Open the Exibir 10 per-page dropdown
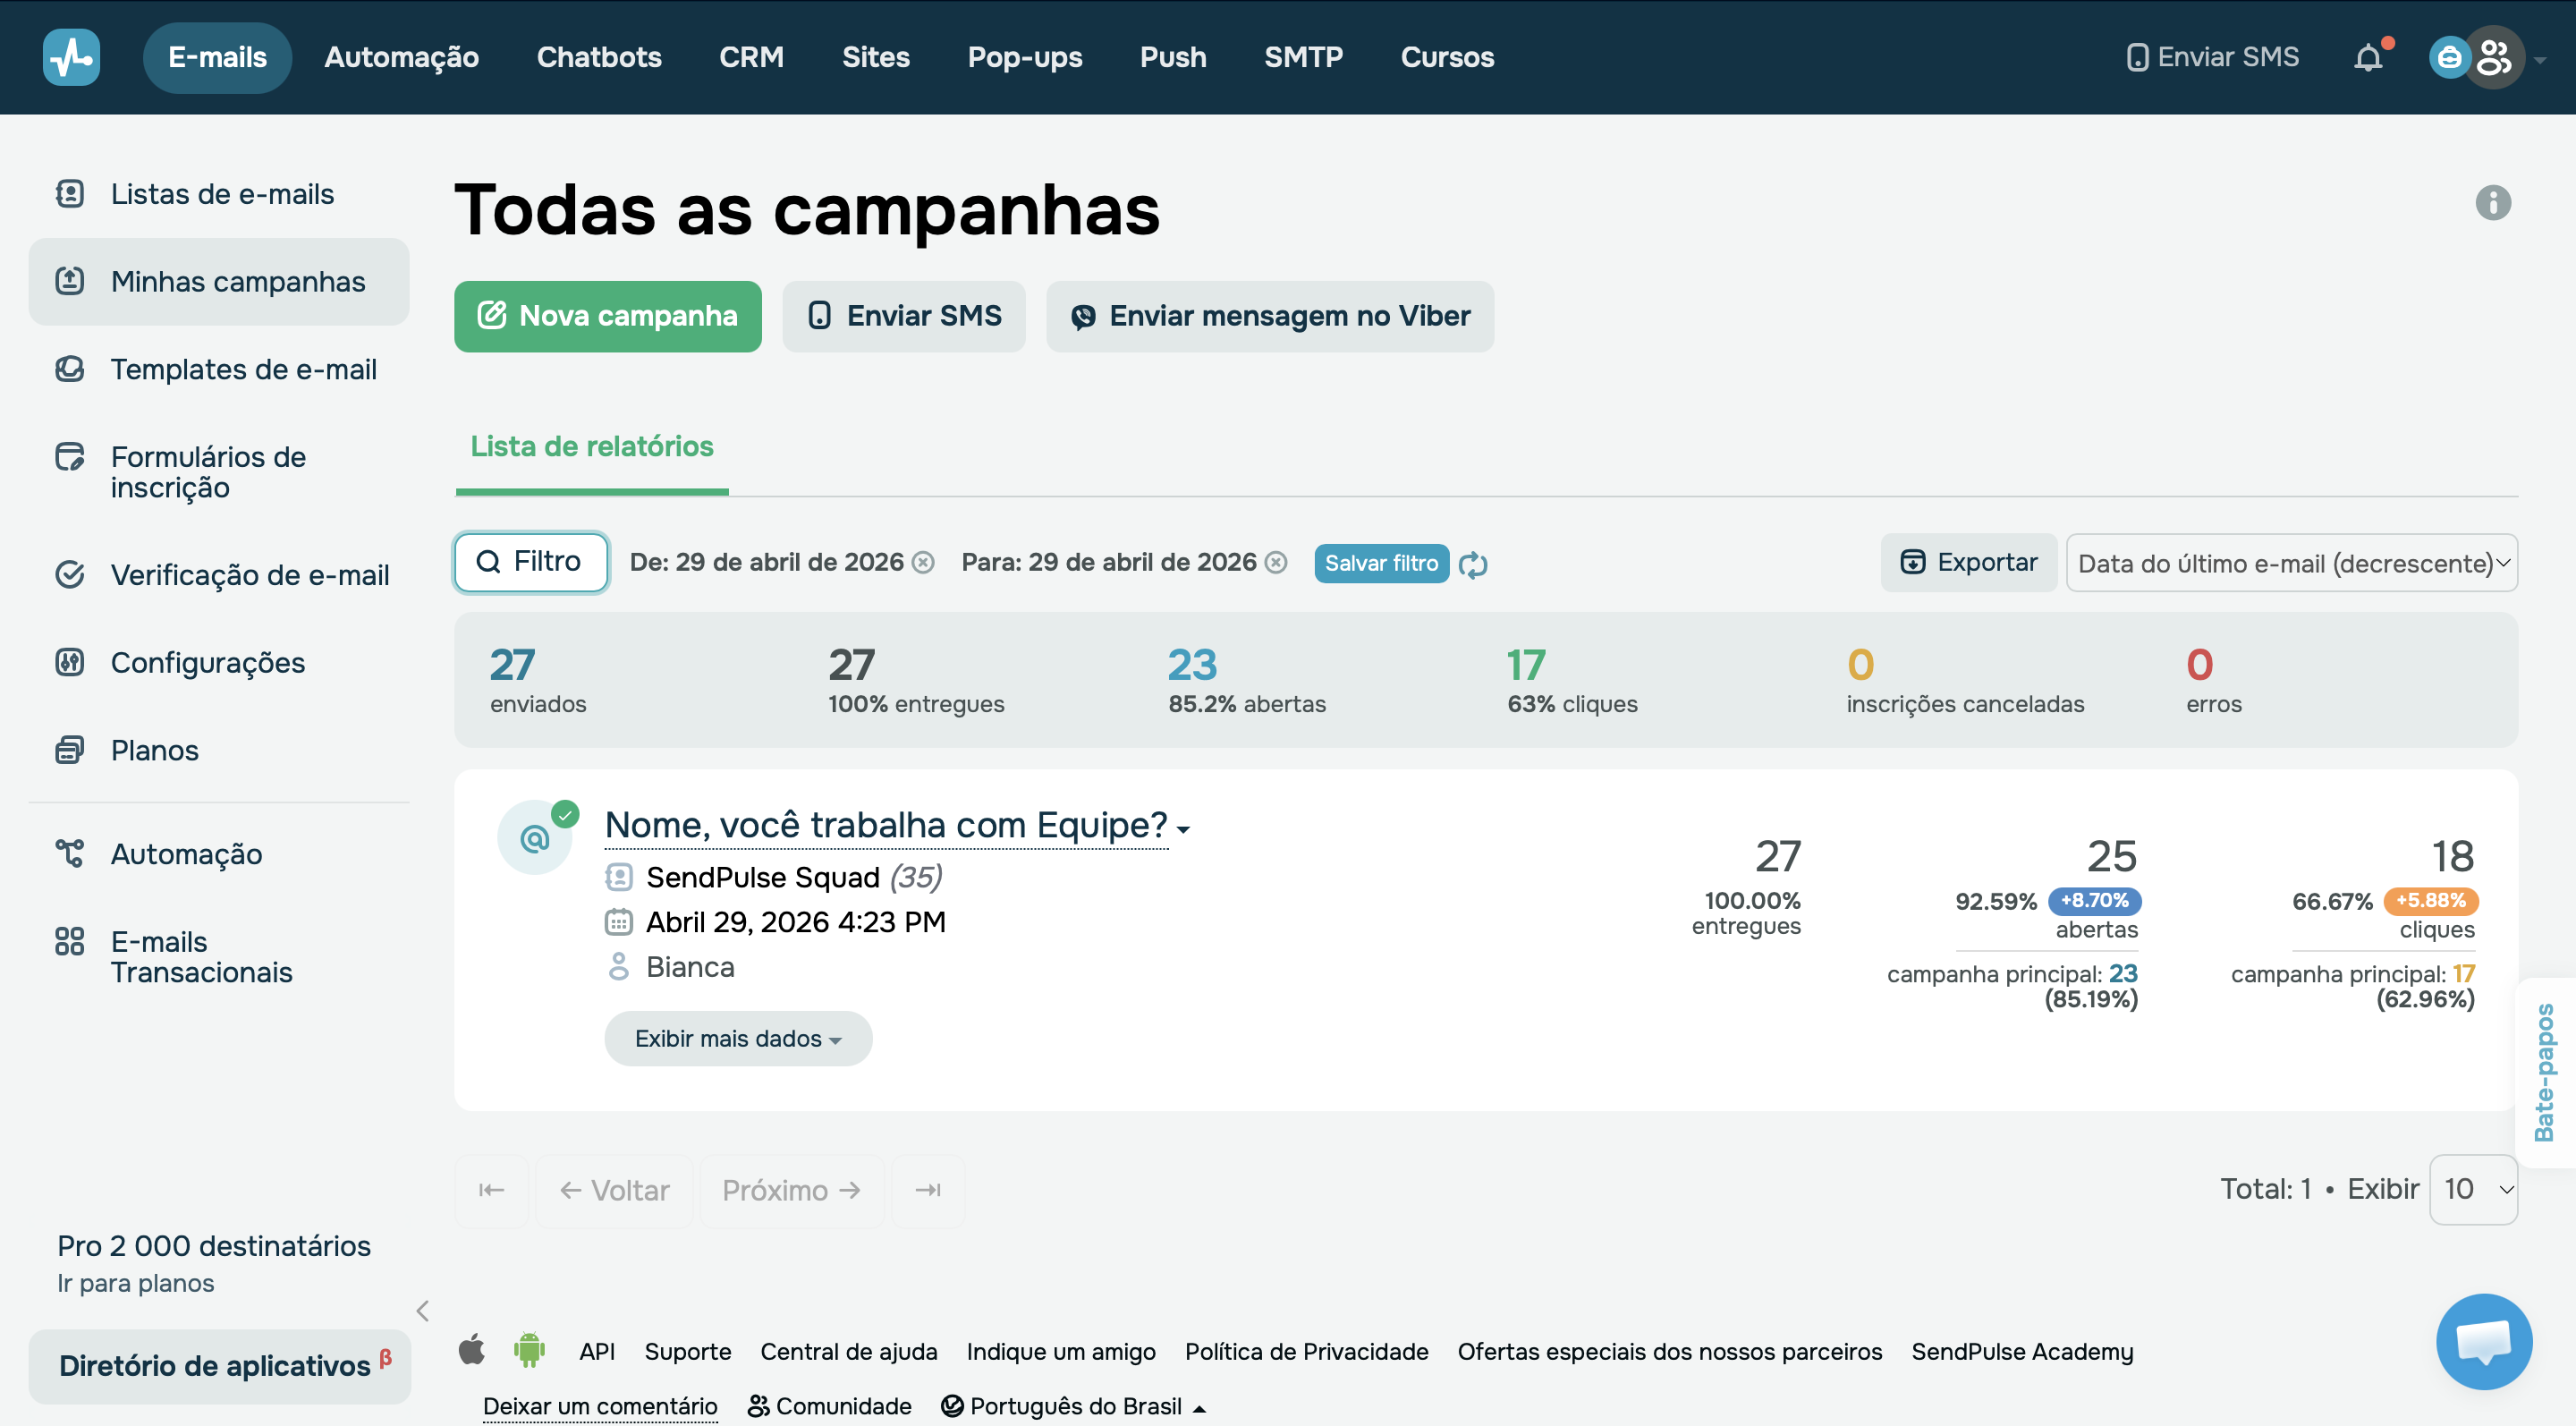 tap(2473, 1190)
